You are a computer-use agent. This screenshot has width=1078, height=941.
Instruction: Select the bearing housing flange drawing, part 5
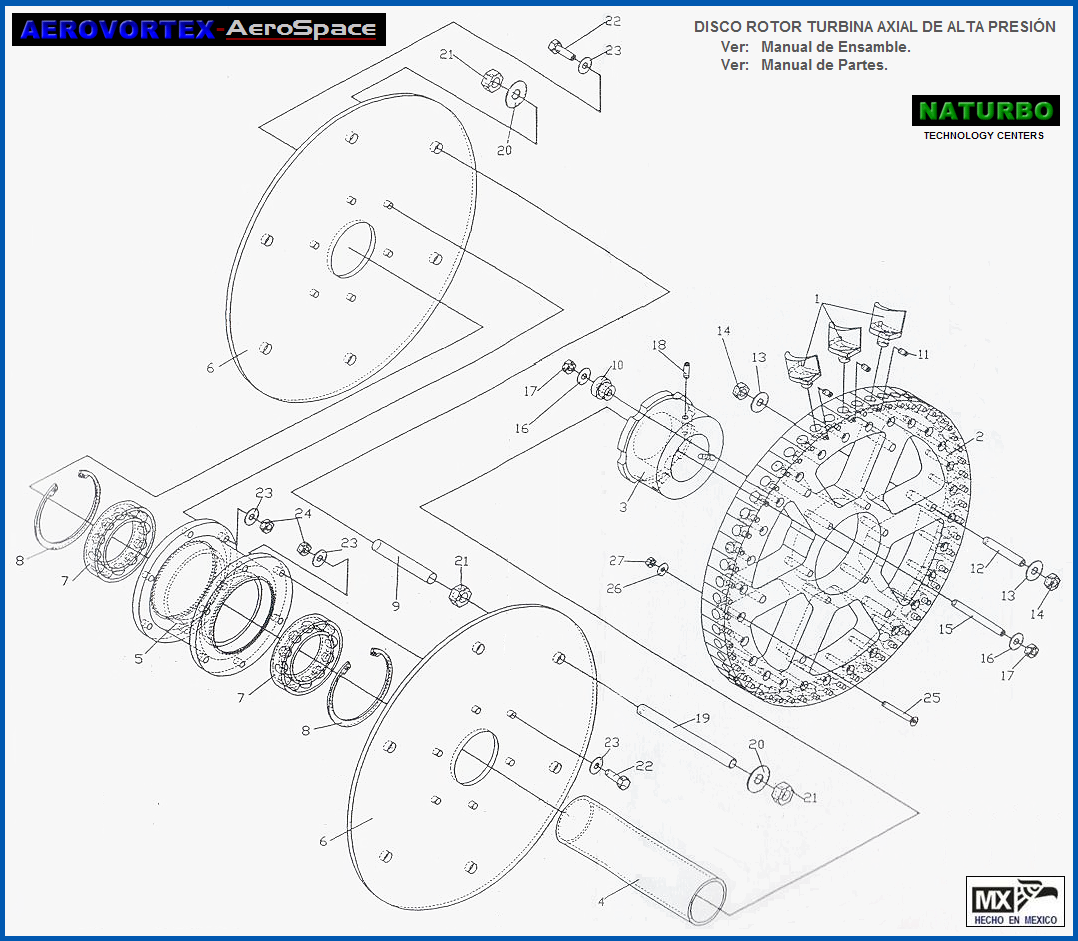[212, 599]
